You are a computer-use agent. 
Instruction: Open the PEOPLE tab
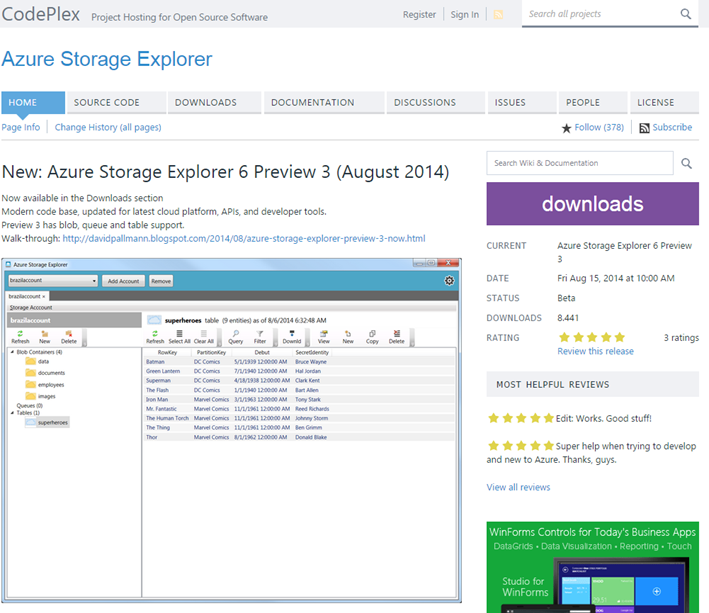click(593, 103)
